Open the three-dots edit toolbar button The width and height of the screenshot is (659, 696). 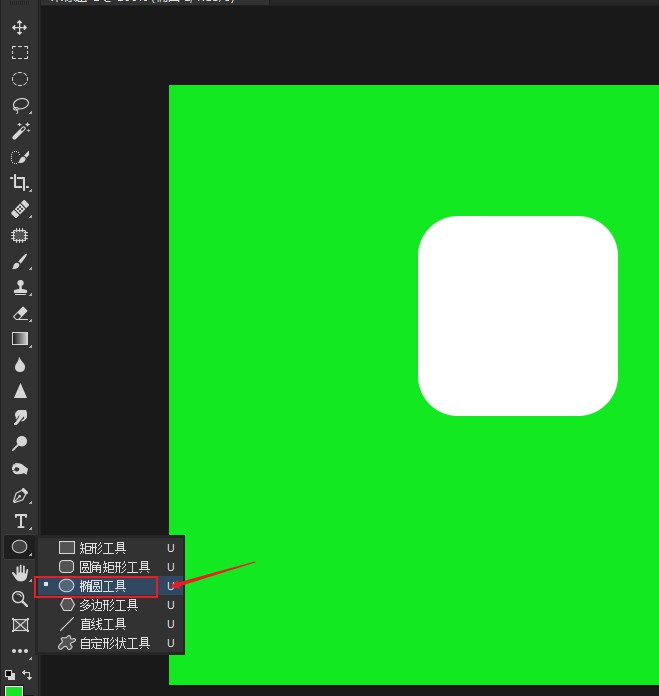click(19, 651)
